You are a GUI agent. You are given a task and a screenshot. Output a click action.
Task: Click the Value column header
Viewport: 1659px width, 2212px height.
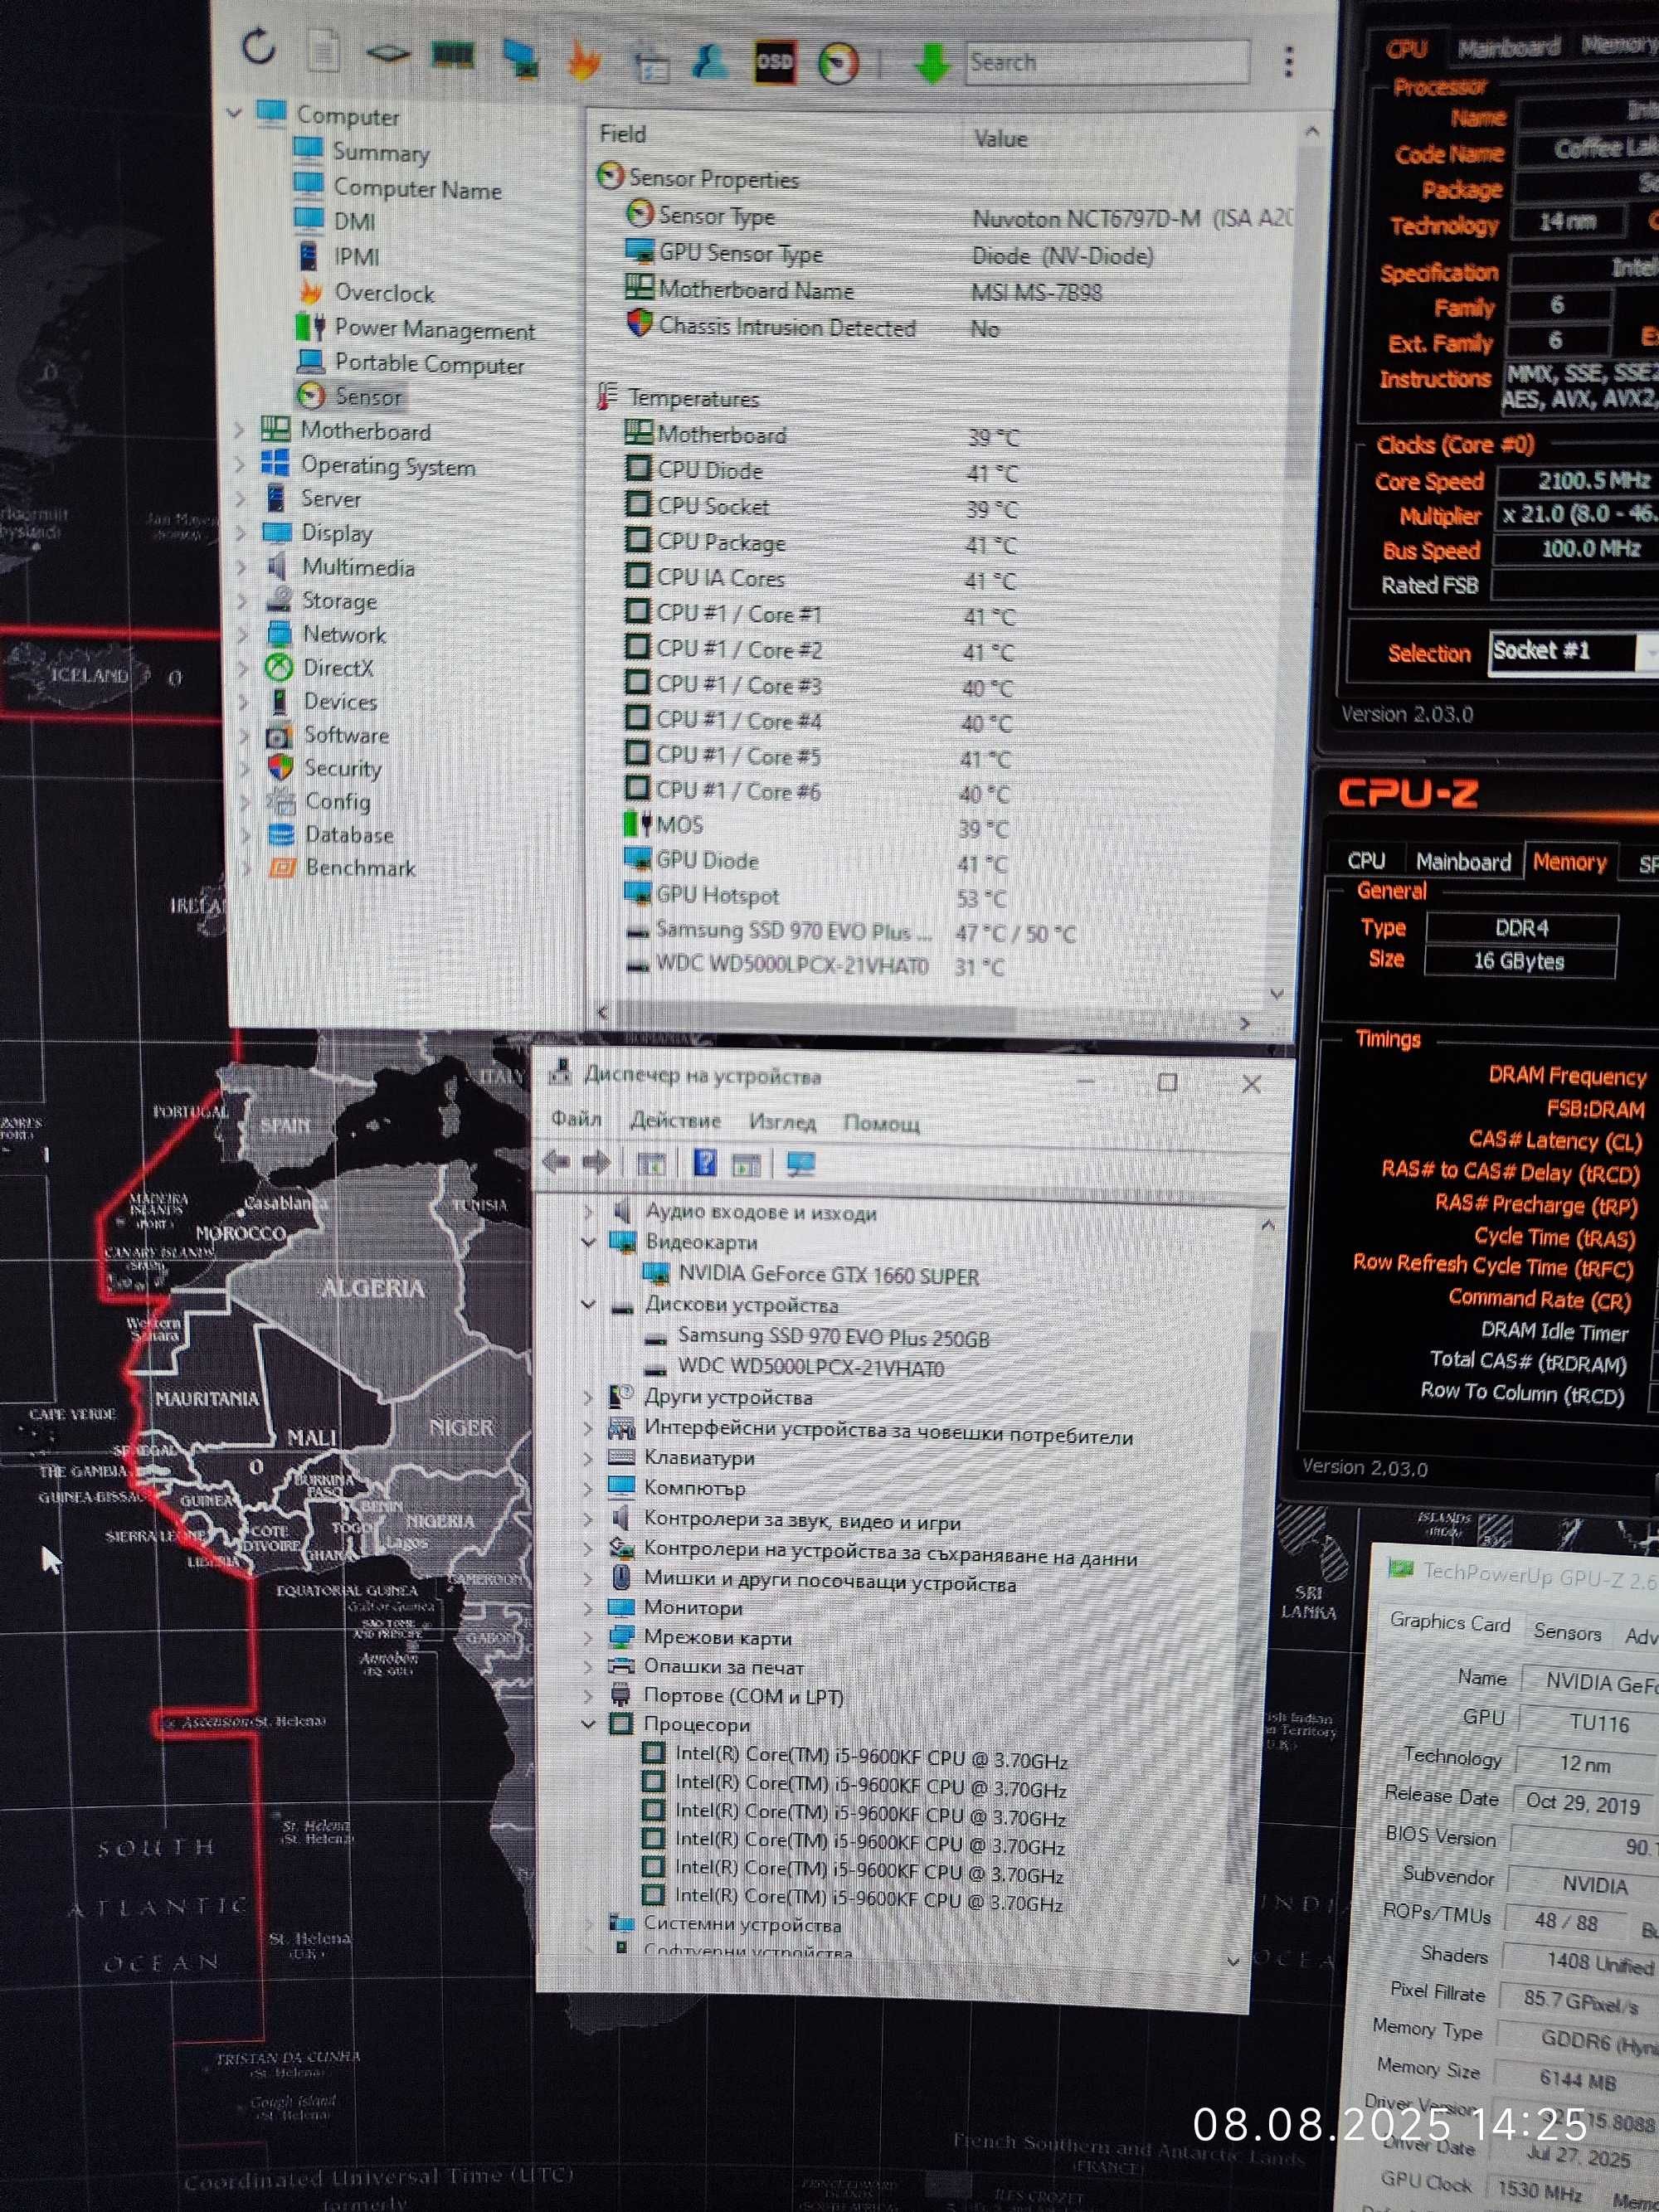point(1000,139)
